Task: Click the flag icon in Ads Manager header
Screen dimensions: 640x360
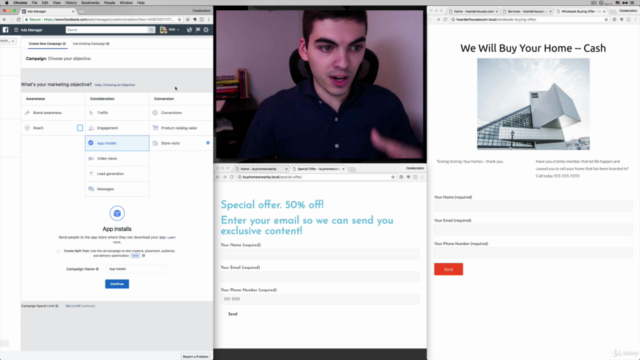Action: tap(198, 30)
